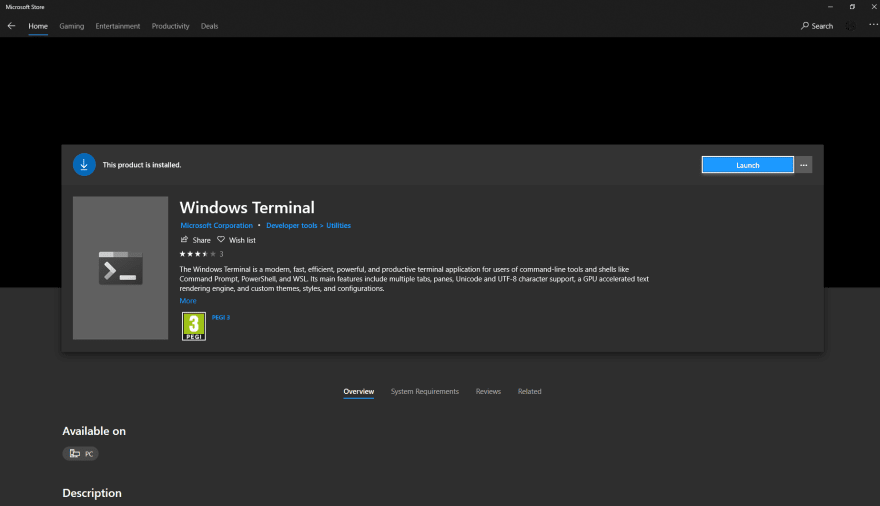Open the Microsoft Corporation publisher link
The image size is (880, 506).
(x=217, y=226)
